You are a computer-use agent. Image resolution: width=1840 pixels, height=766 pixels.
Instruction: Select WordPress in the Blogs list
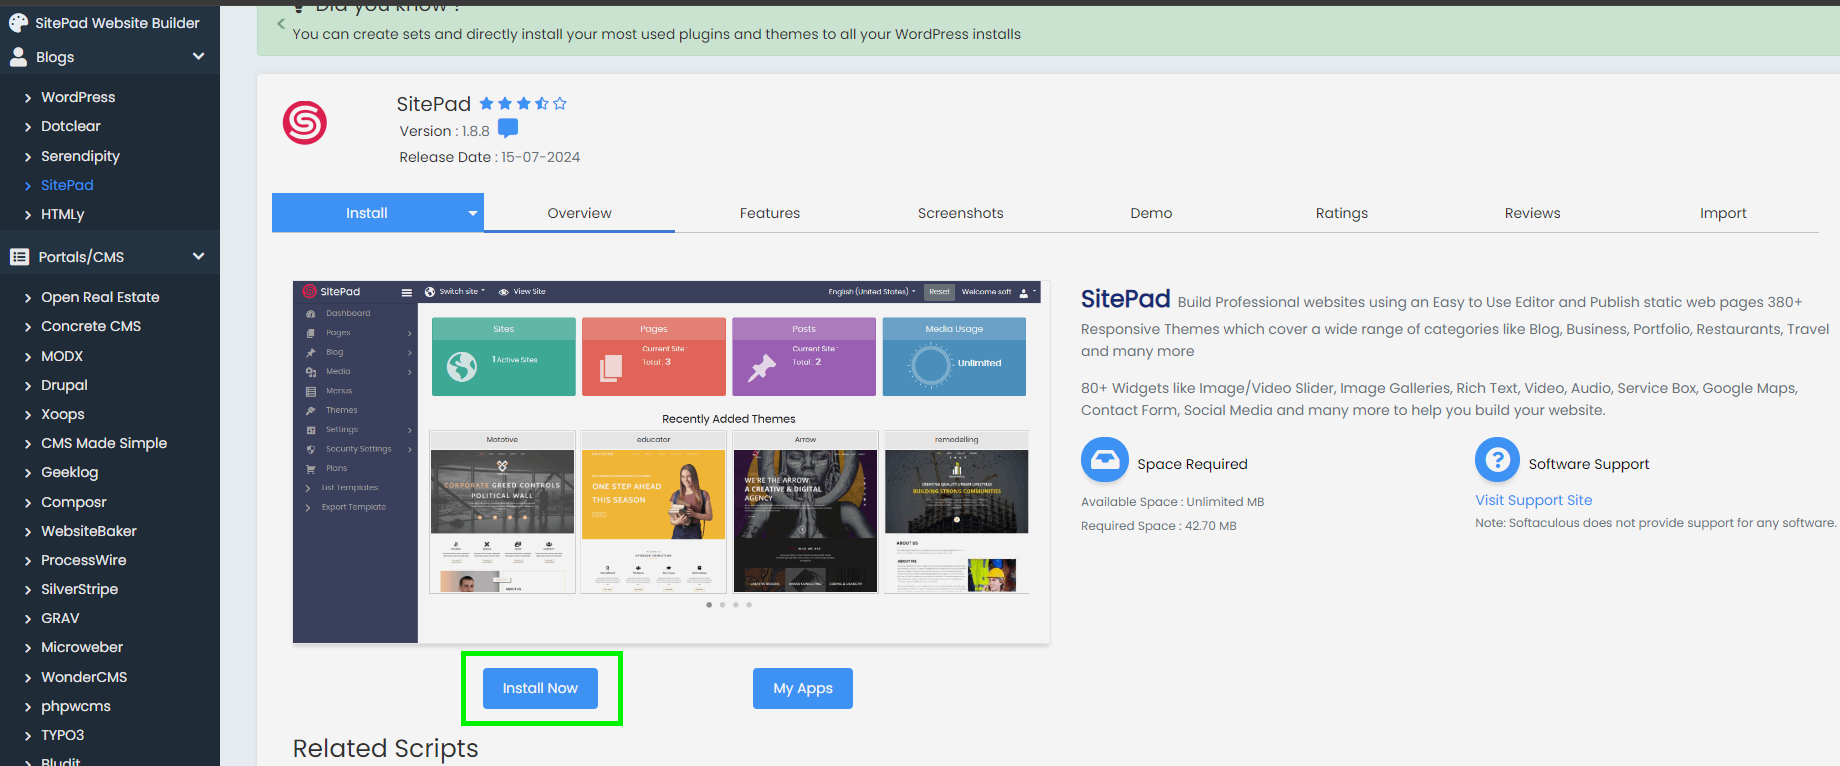point(78,97)
